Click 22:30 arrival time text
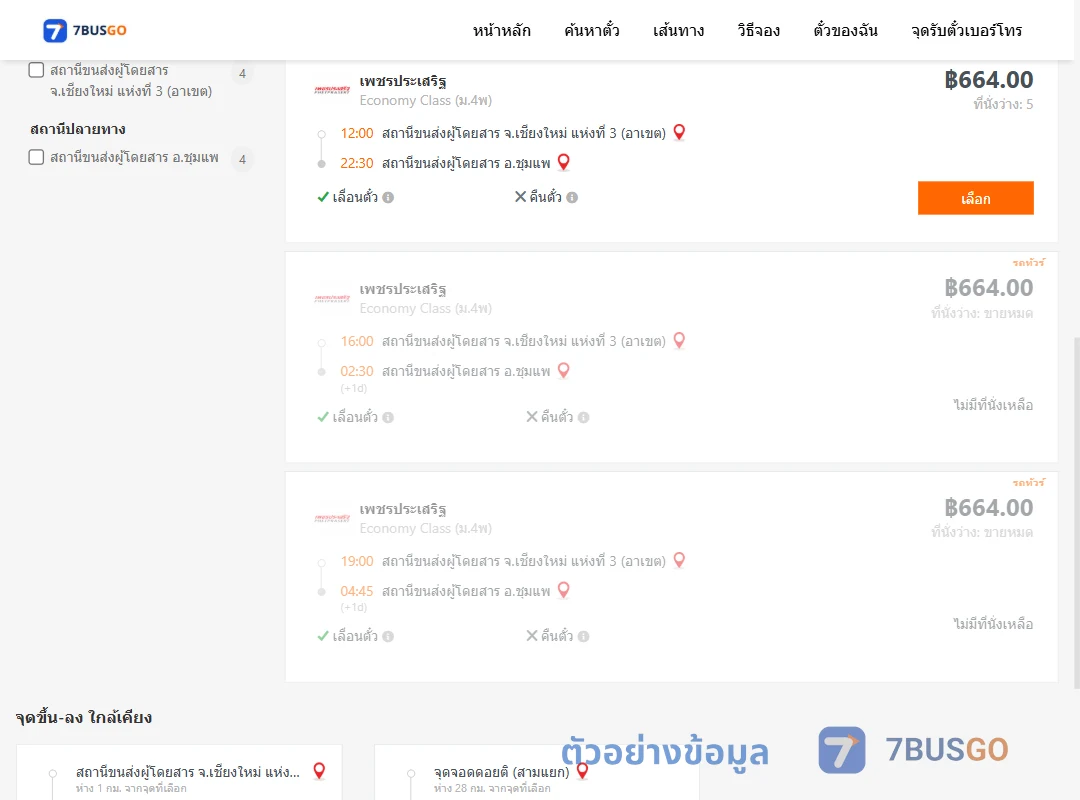The image size is (1080, 800). click(x=357, y=163)
